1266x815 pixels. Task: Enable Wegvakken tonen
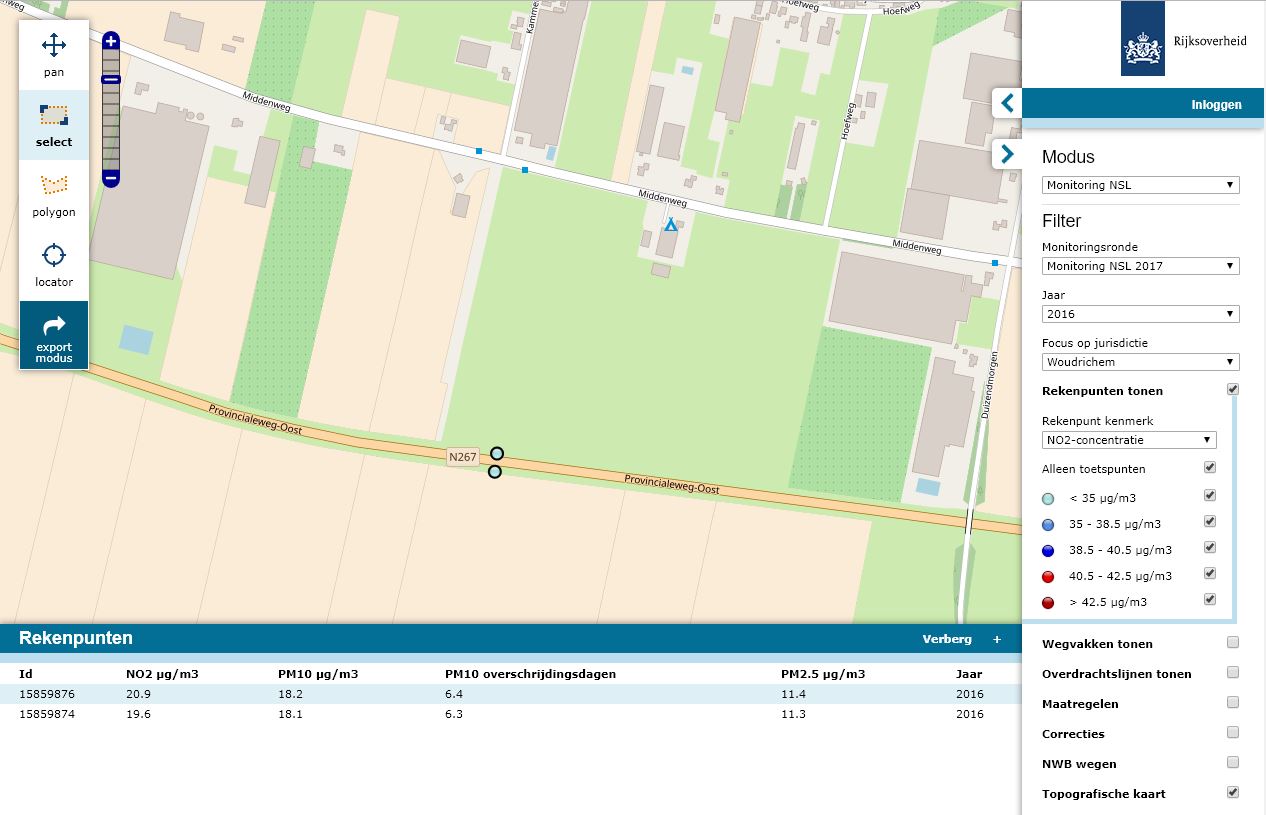[1233, 642]
